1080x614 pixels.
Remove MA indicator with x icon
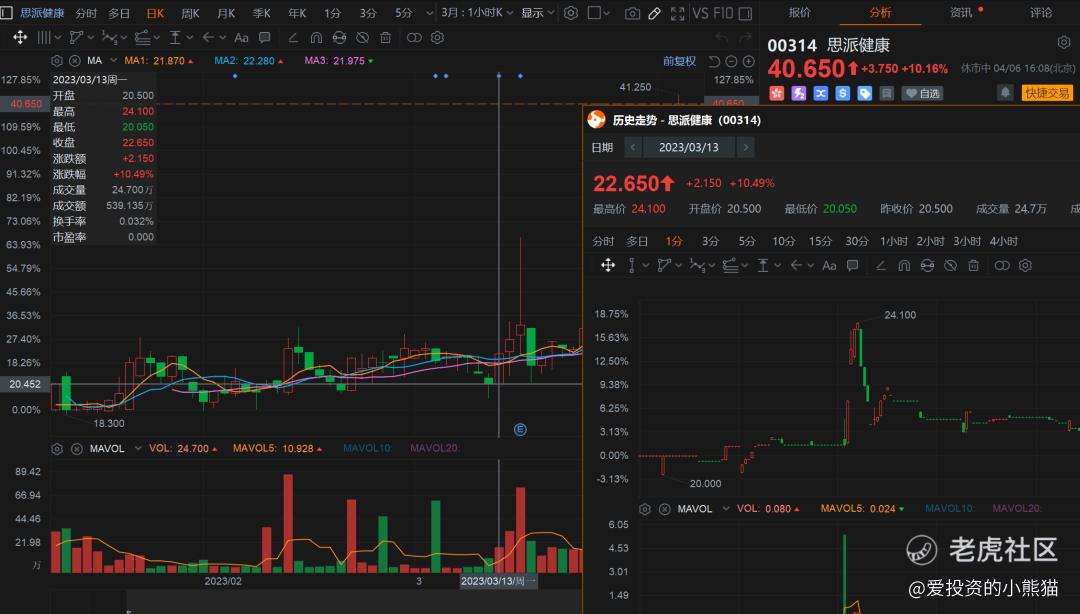75,61
